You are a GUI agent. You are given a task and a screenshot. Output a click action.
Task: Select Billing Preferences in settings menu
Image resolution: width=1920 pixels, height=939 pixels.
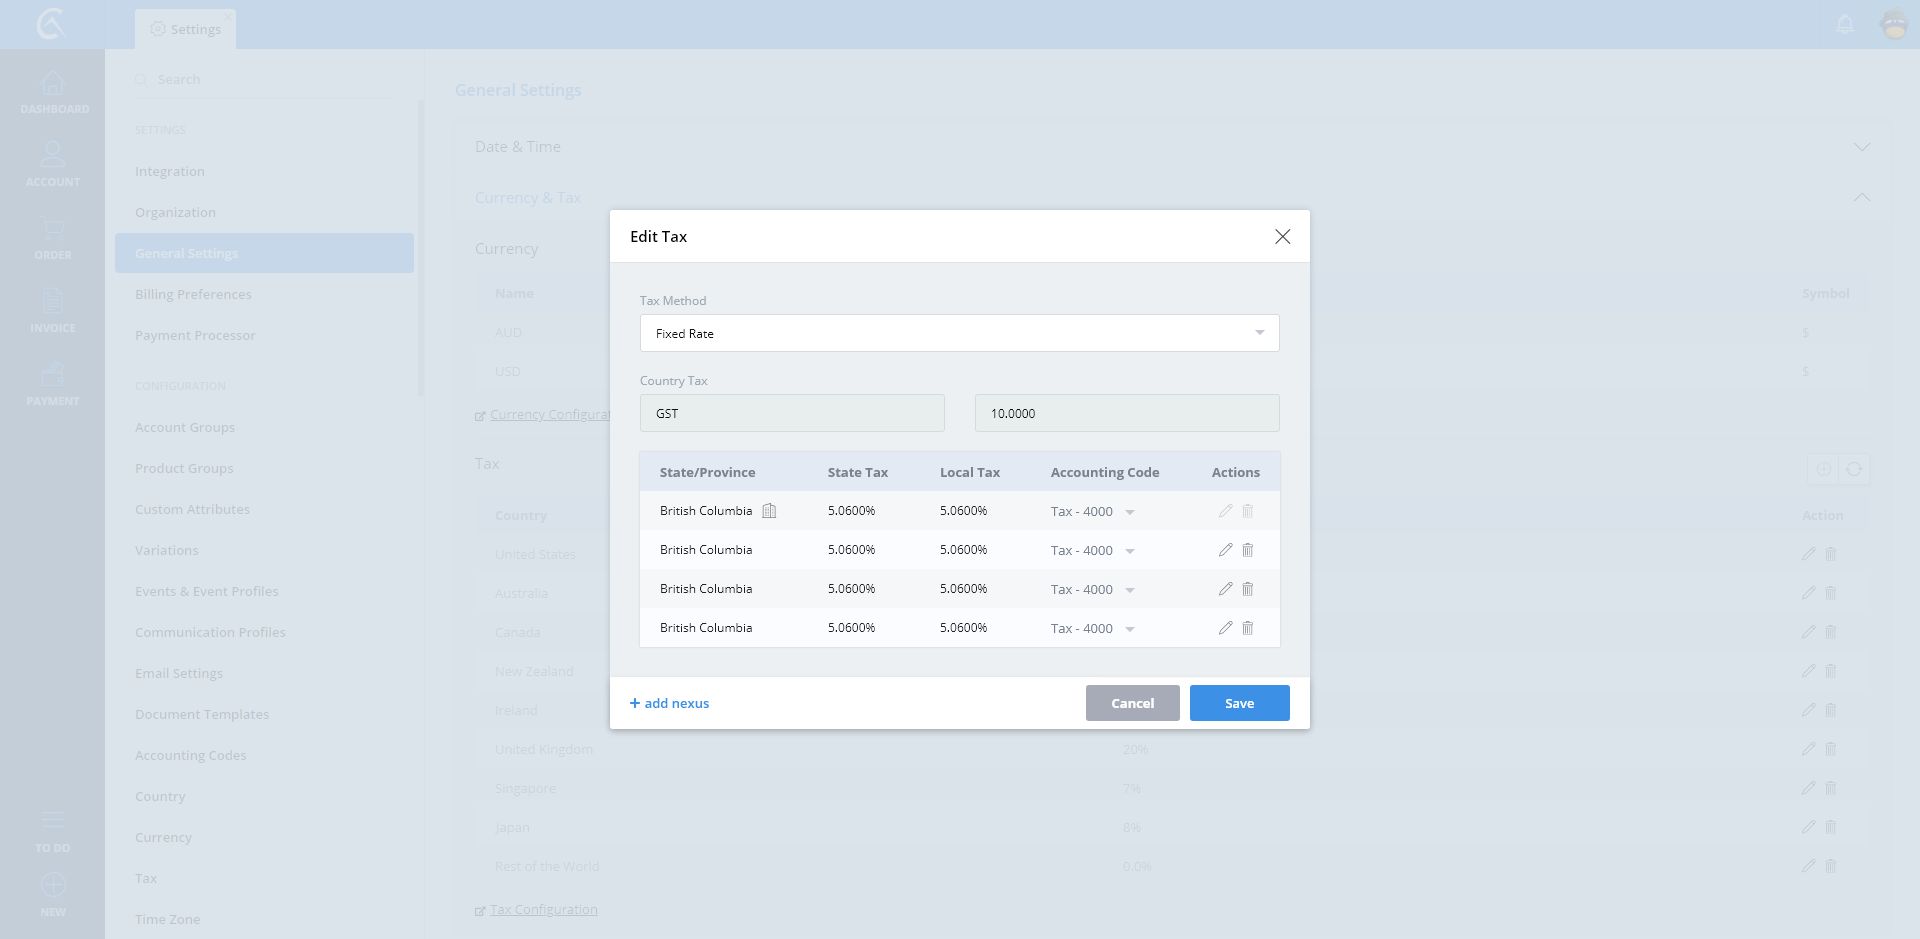coord(193,295)
